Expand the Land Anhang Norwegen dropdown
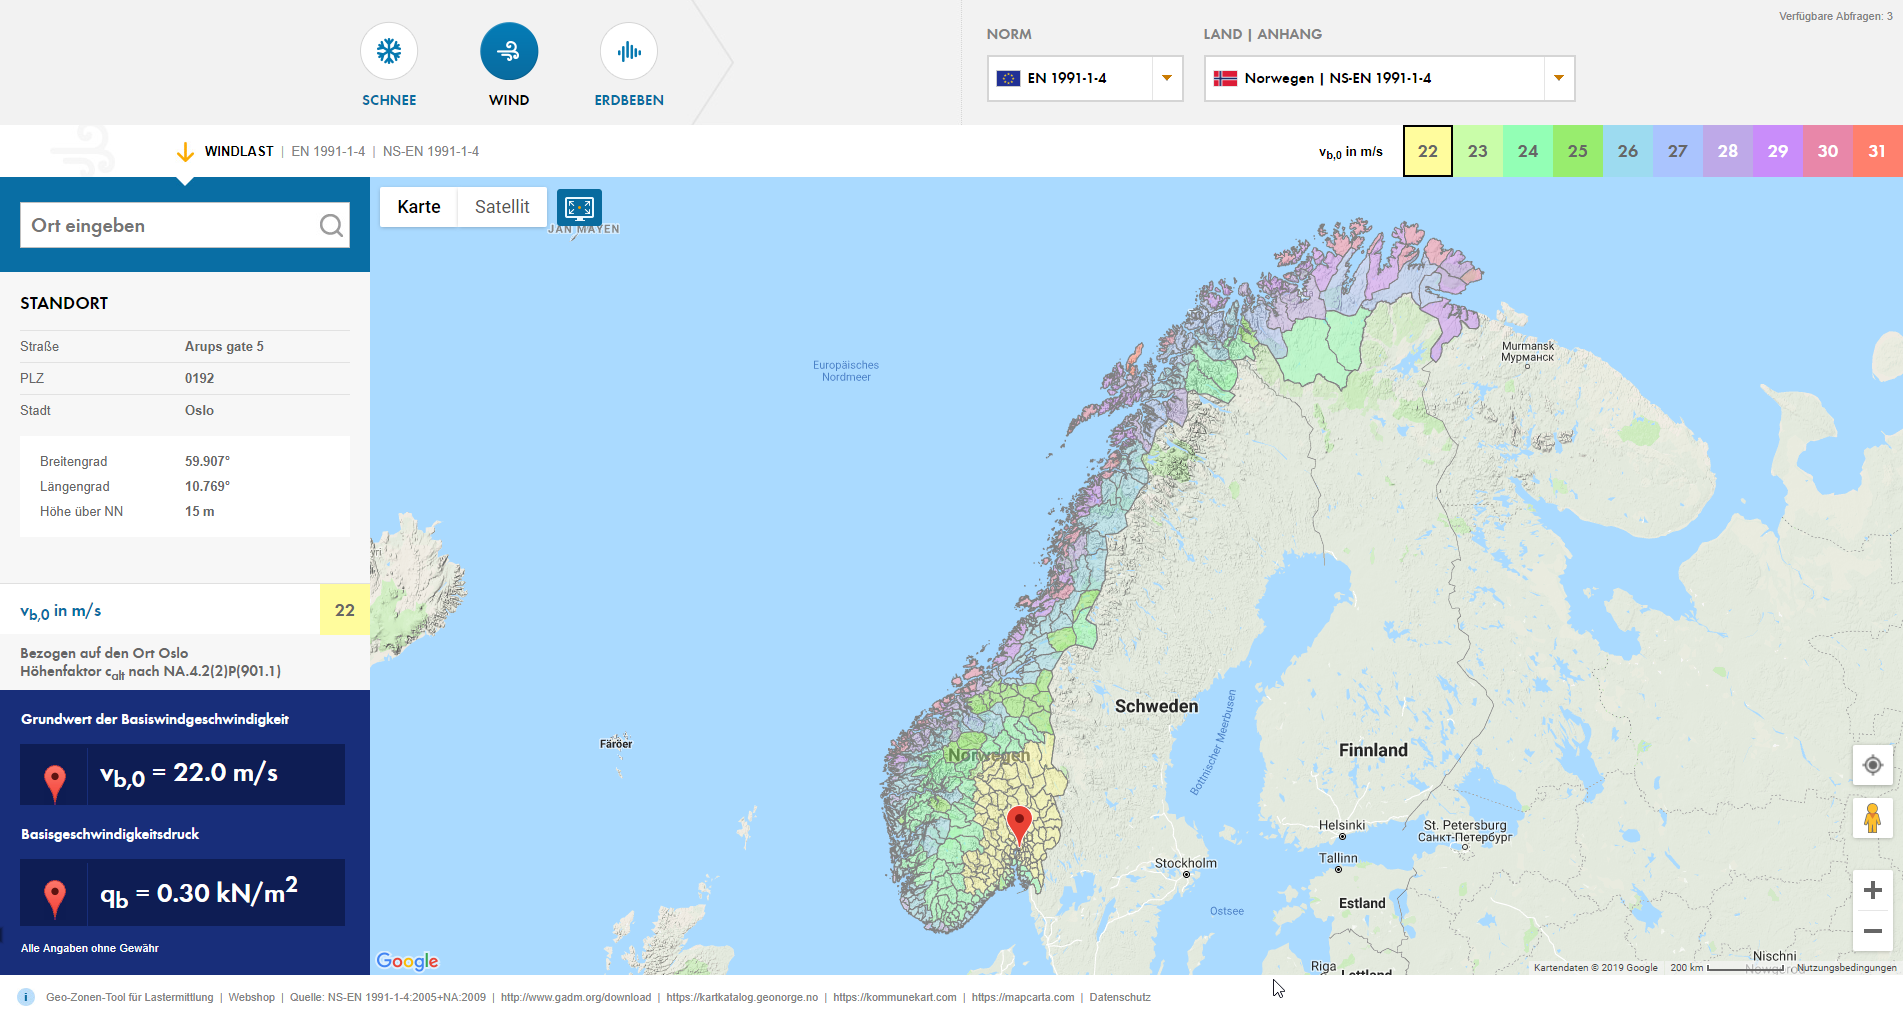This screenshot has width=1903, height=1012. pos(1389,78)
